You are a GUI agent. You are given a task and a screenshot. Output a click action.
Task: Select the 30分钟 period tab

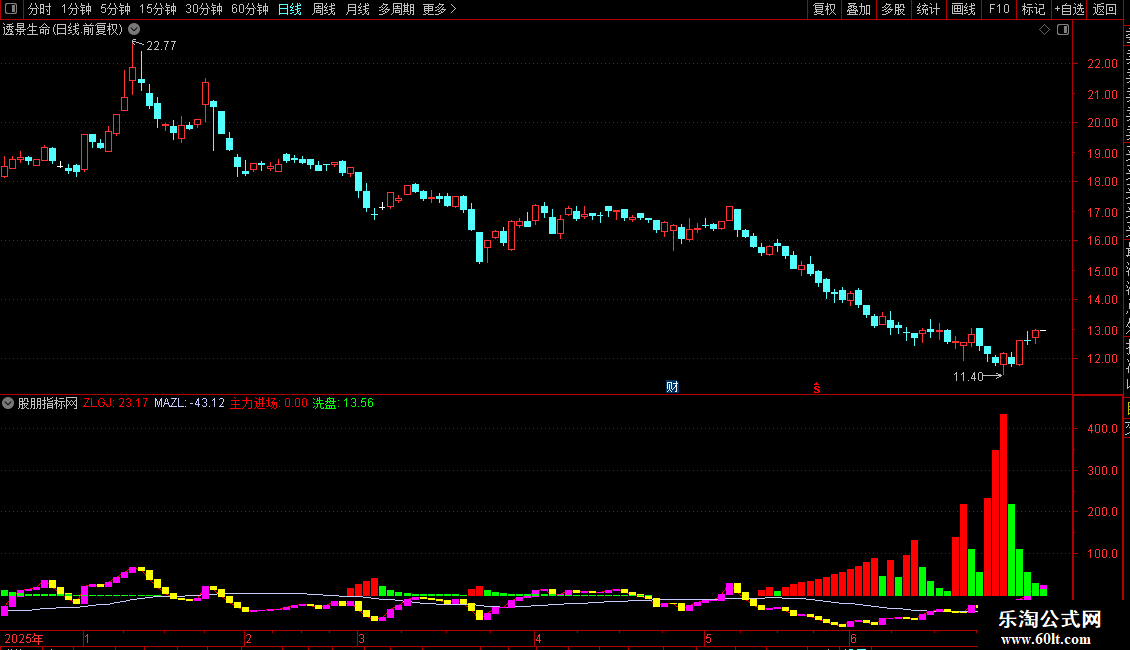(x=204, y=9)
